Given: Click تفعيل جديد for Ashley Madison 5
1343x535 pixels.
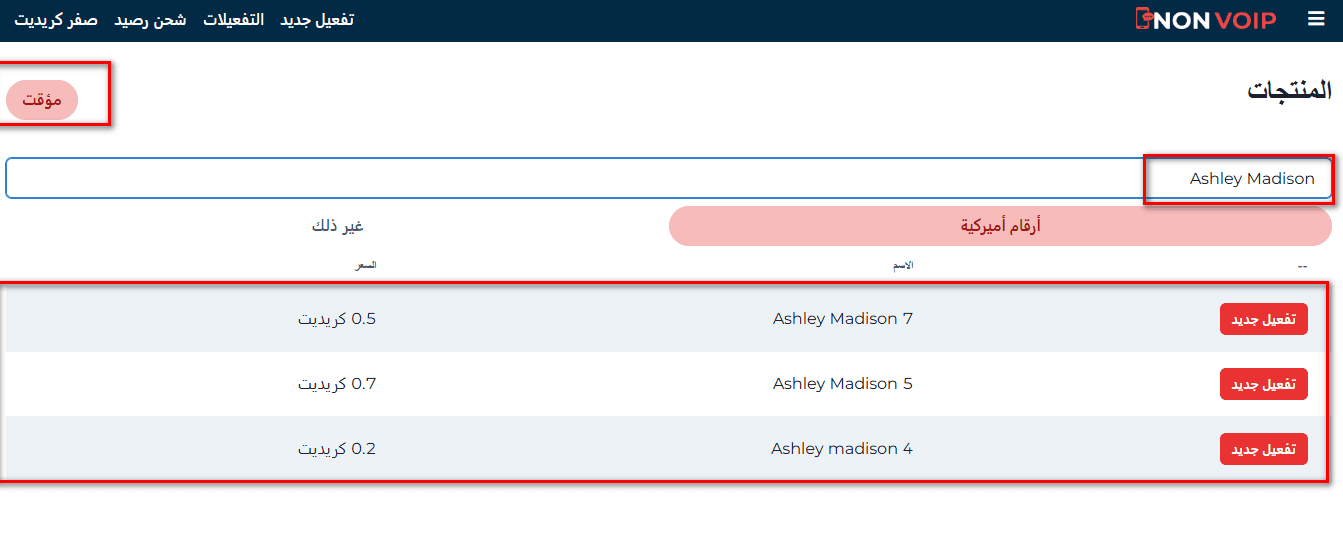Looking at the screenshot, I should click(x=1263, y=384).
